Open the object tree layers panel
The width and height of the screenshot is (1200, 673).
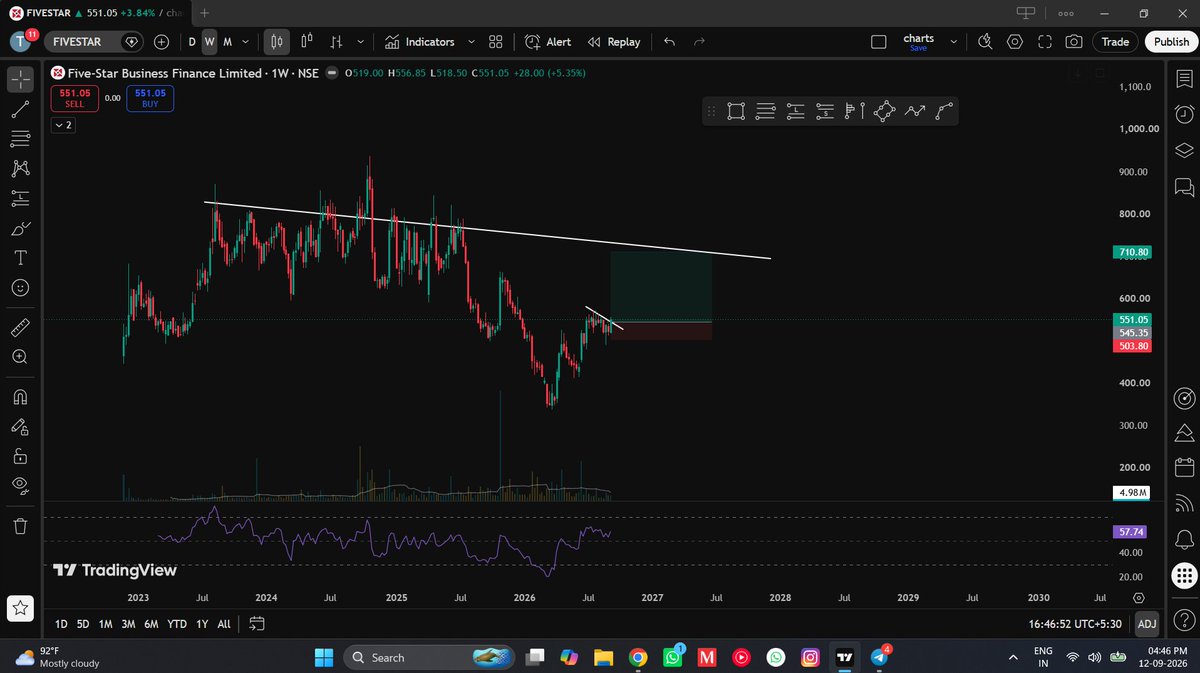tap(1184, 150)
